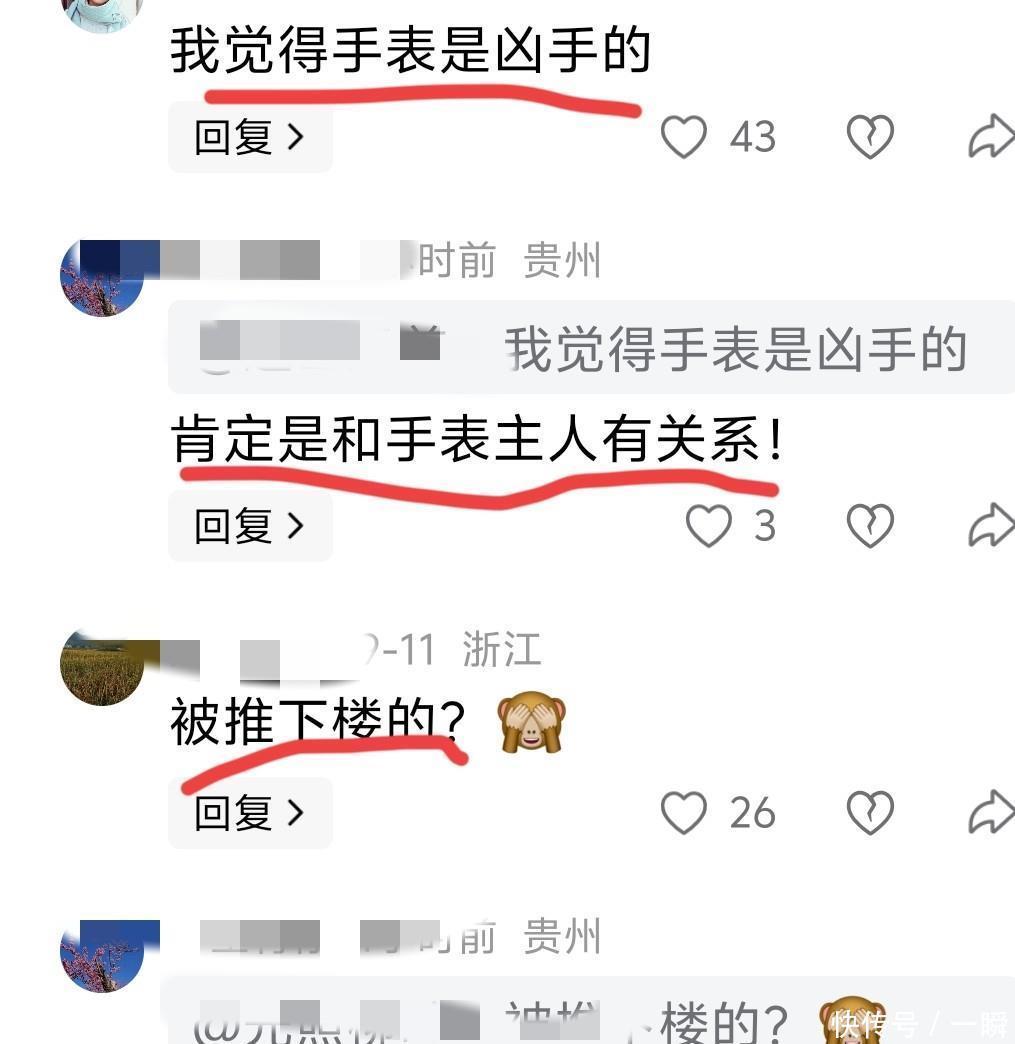The width and height of the screenshot is (1015, 1044).
Task: Dislike the 被推下楼的 comment
Action: coord(870,812)
